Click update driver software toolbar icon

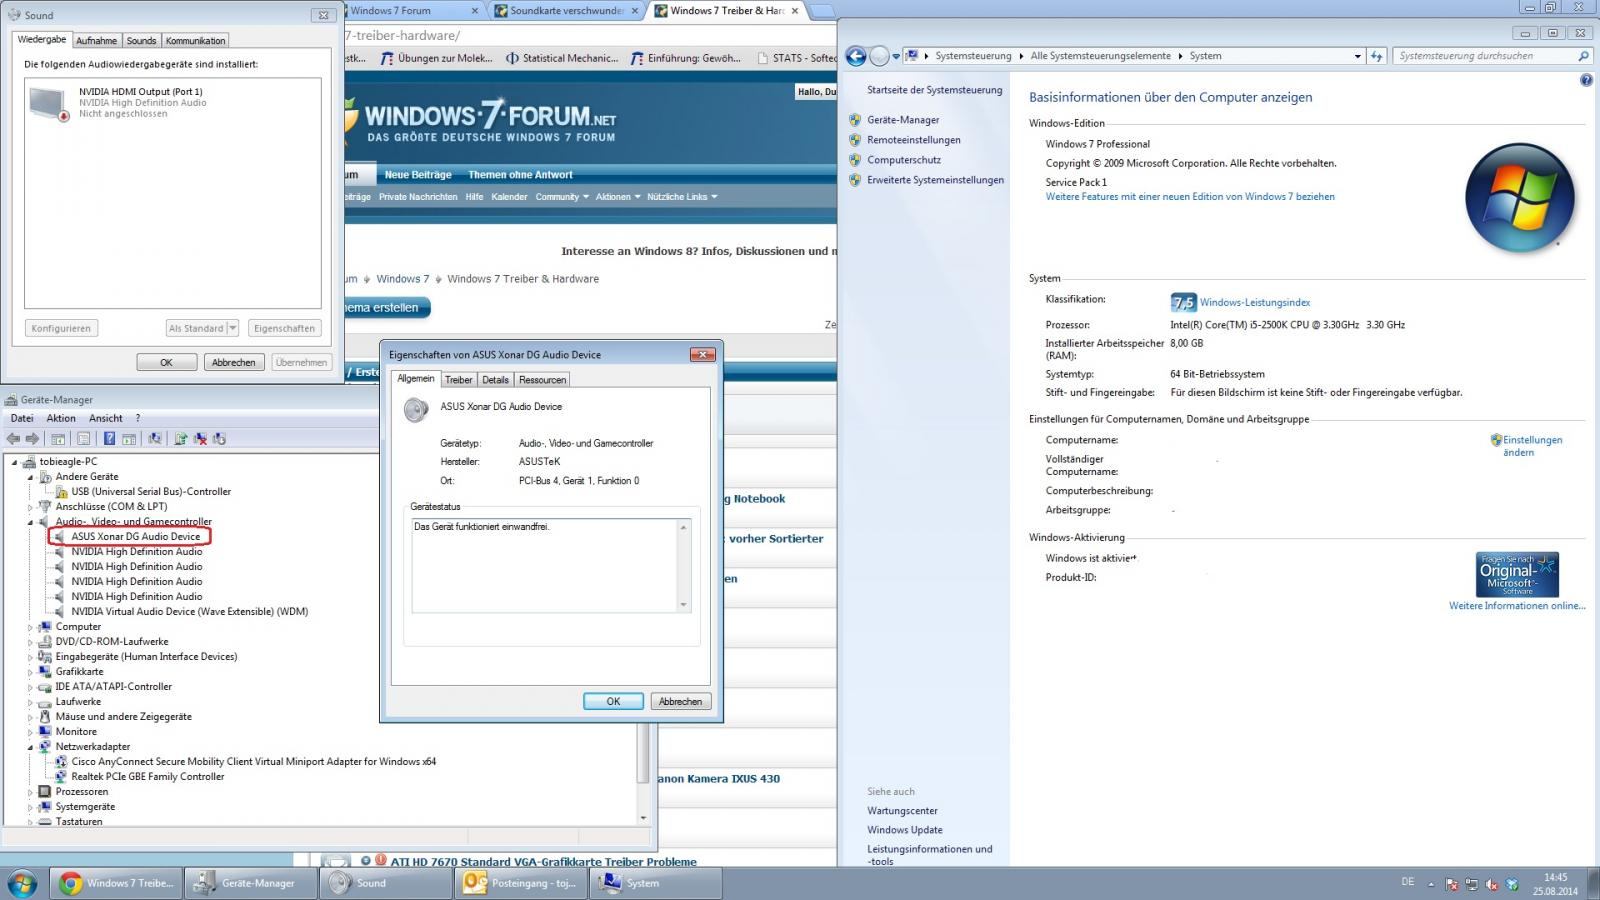tap(180, 438)
